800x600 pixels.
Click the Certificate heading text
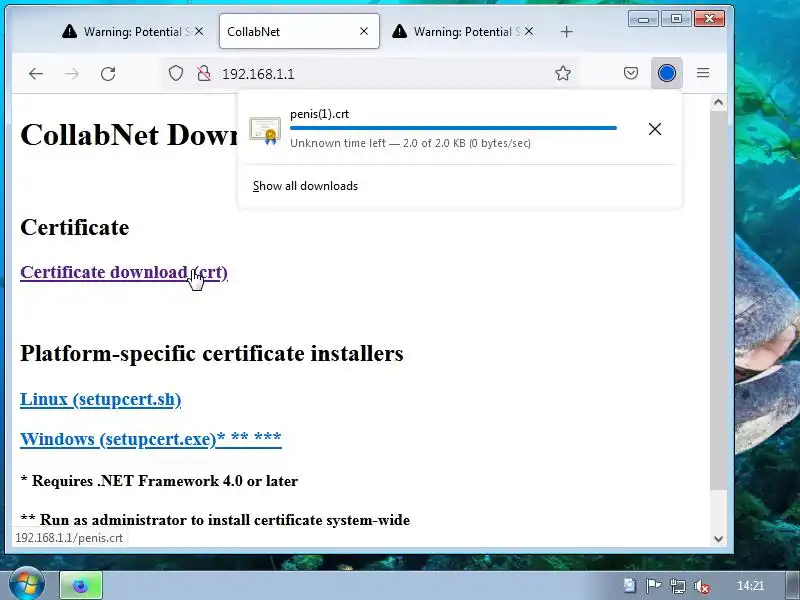(x=74, y=227)
